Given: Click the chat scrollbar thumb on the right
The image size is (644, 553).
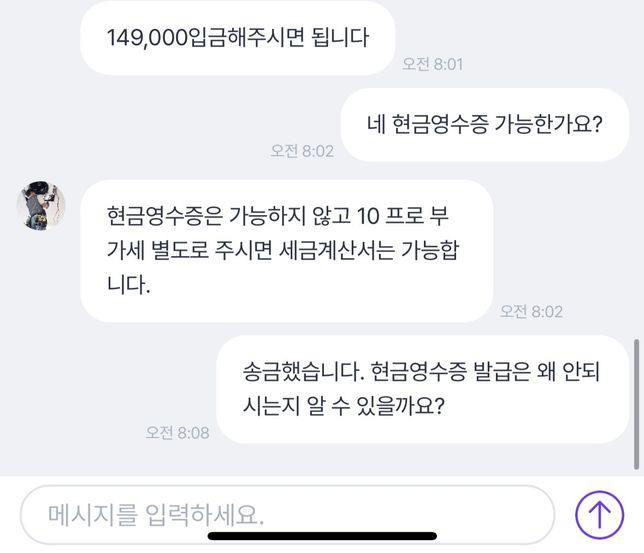Looking at the screenshot, I should tap(636, 404).
